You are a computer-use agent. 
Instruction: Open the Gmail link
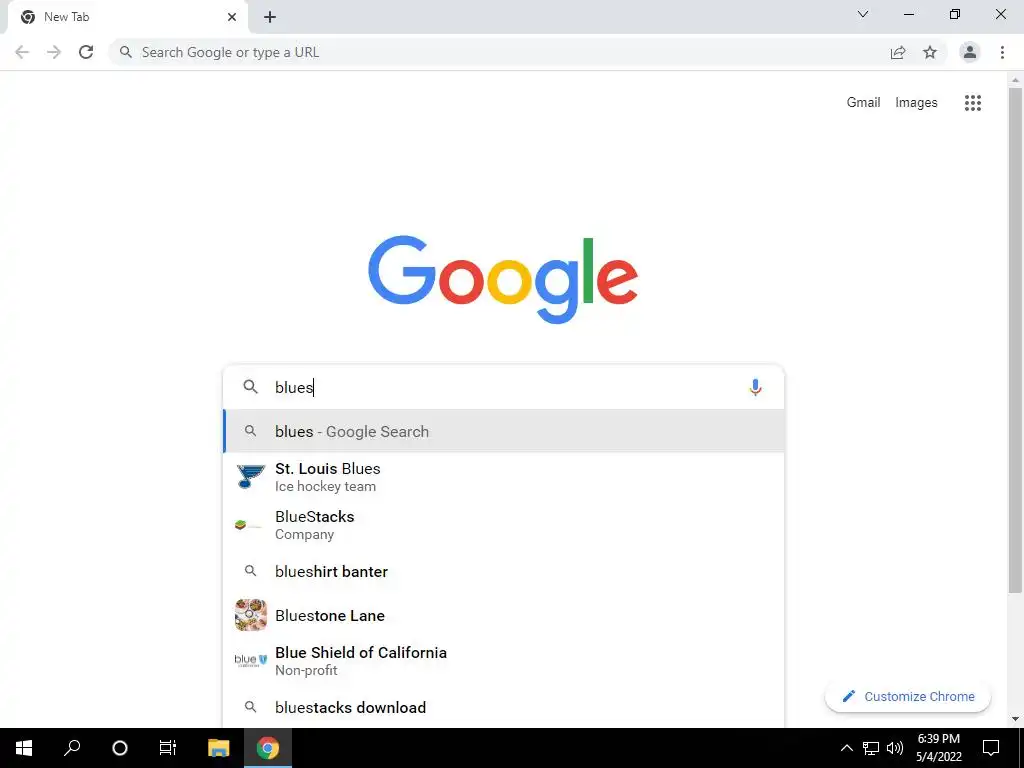point(863,103)
